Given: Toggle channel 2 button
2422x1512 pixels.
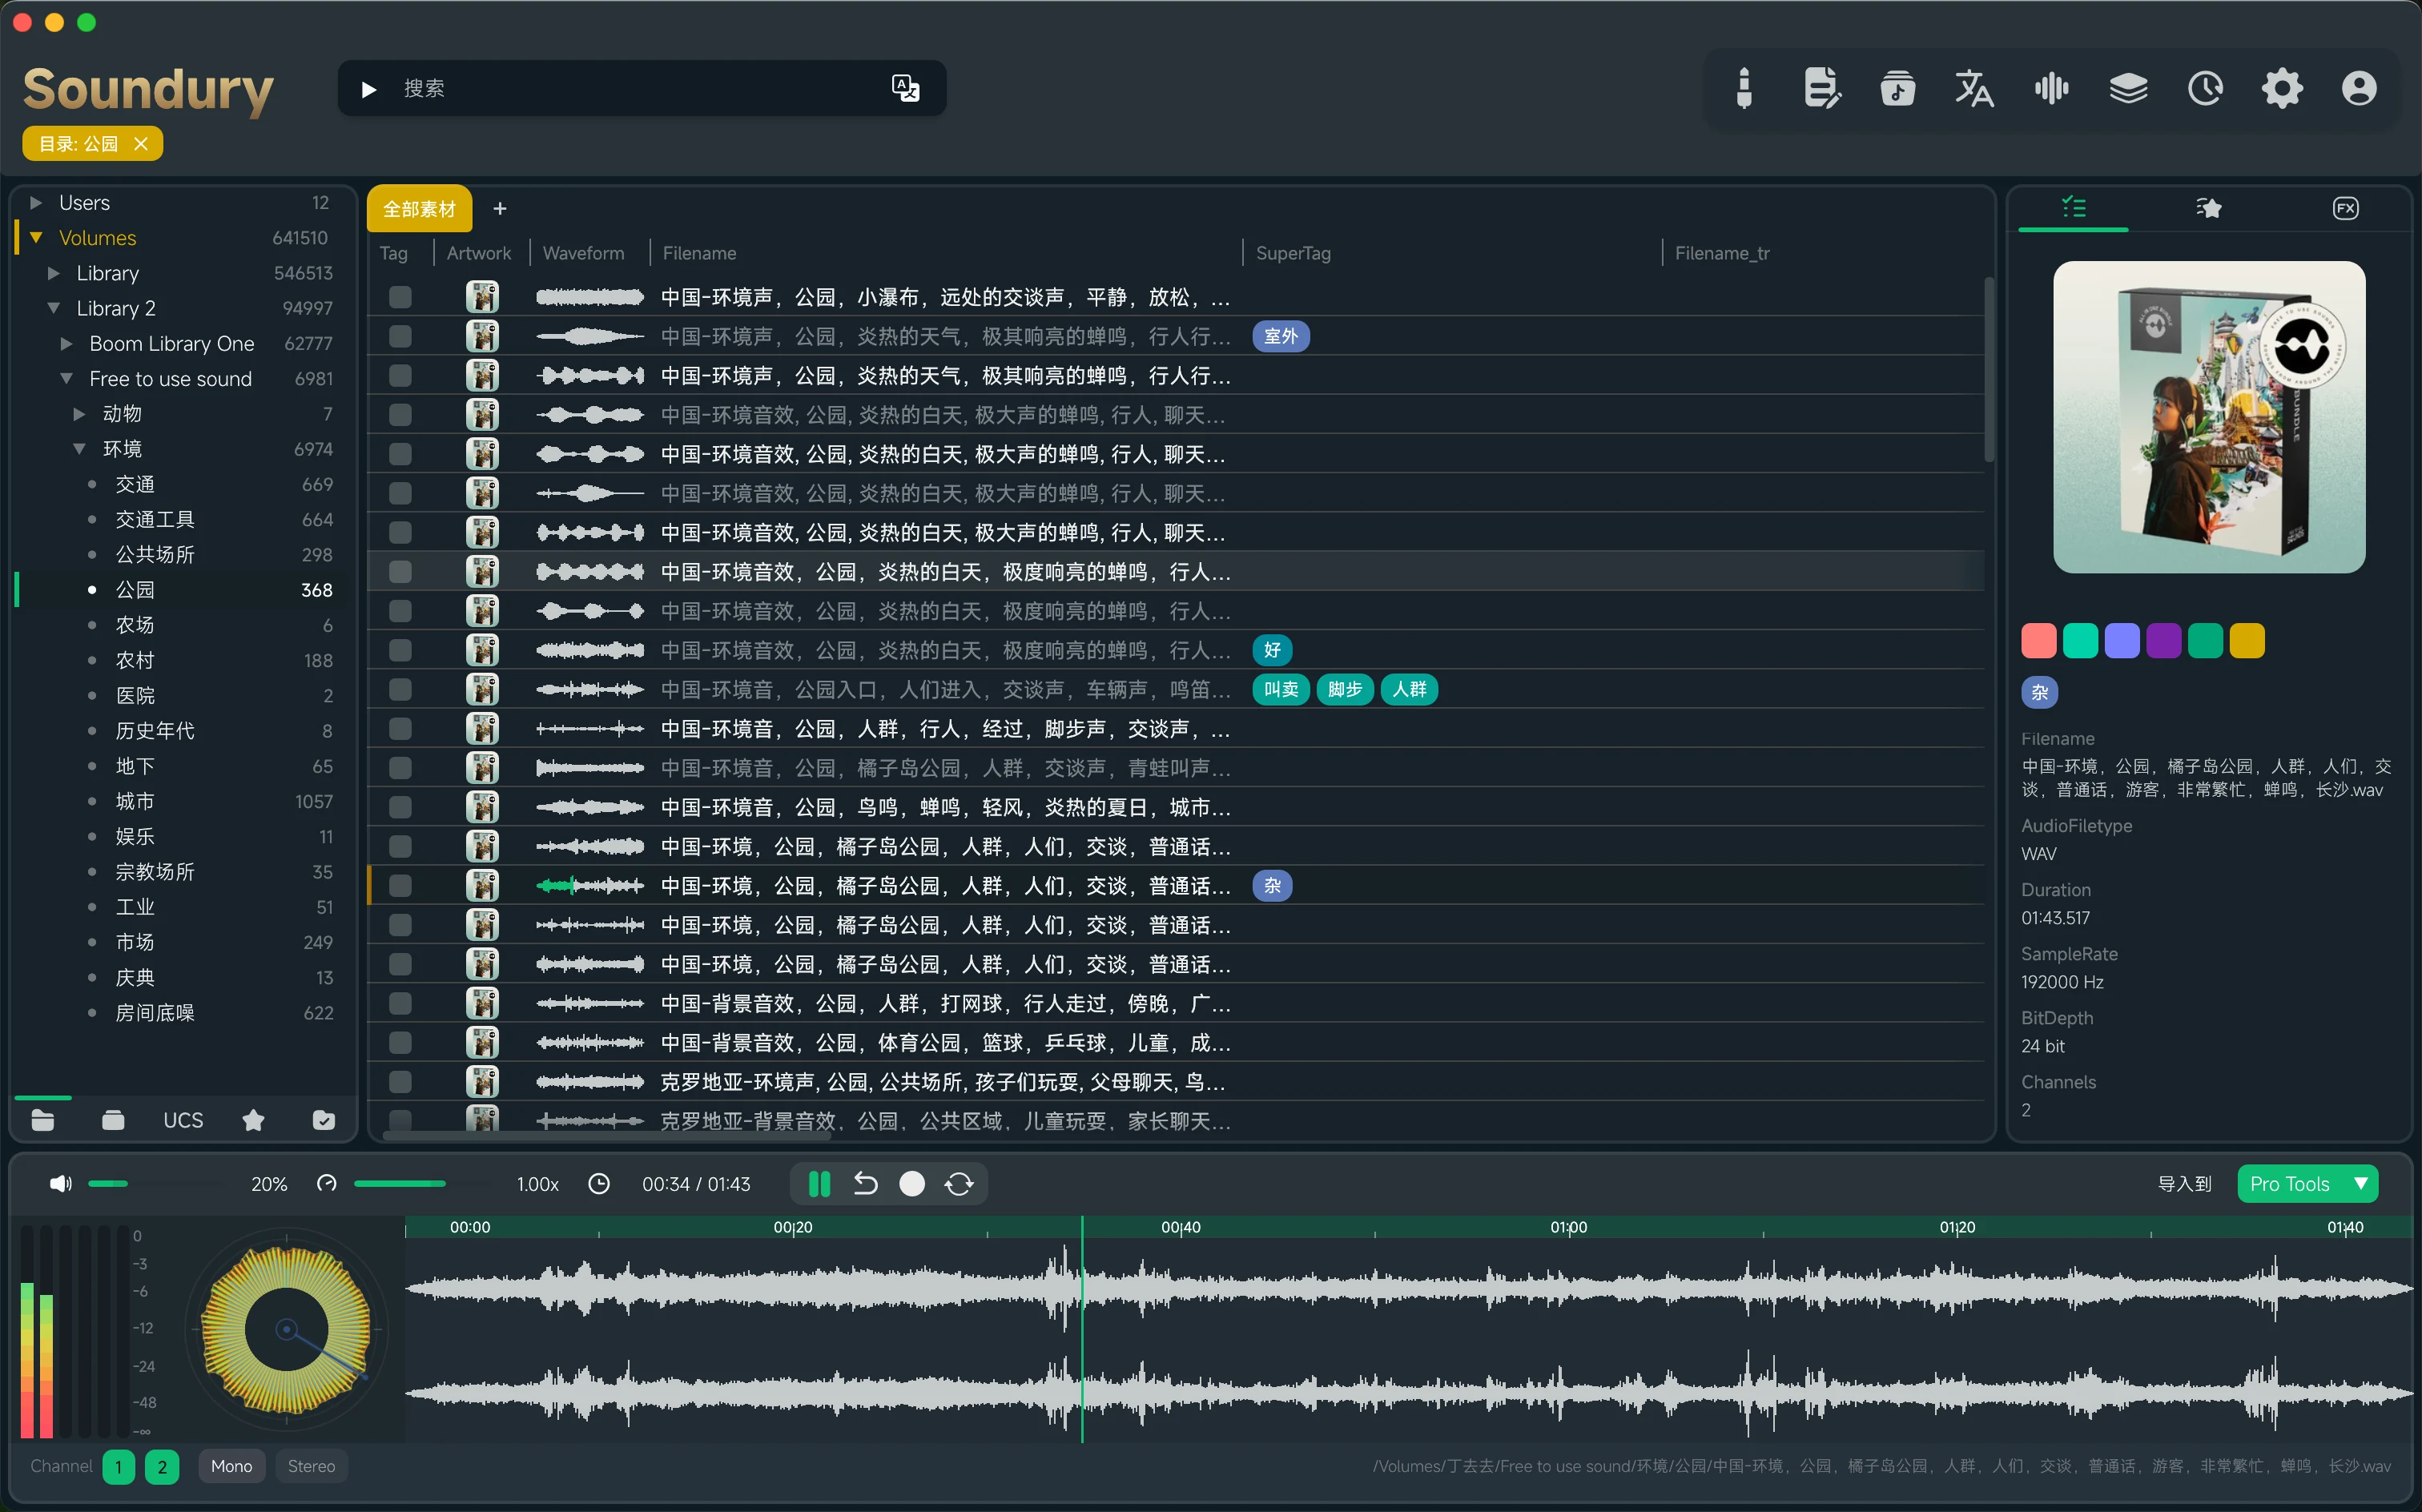Looking at the screenshot, I should click(x=162, y=1466).
